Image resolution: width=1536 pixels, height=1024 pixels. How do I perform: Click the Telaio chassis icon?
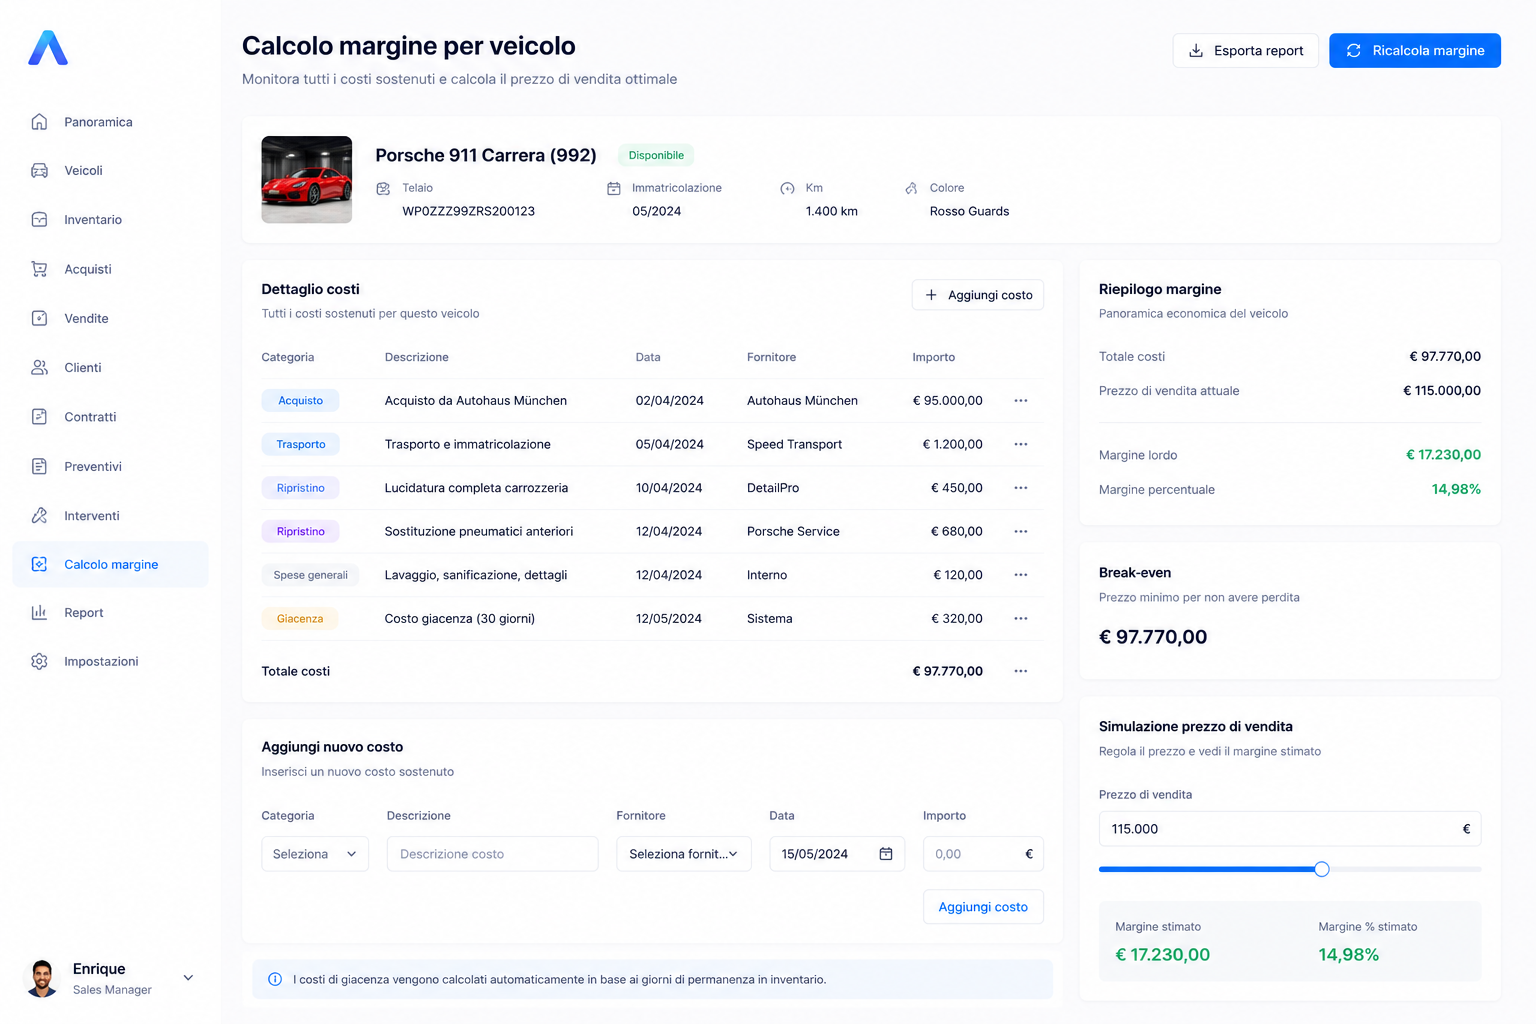(383, 189)
